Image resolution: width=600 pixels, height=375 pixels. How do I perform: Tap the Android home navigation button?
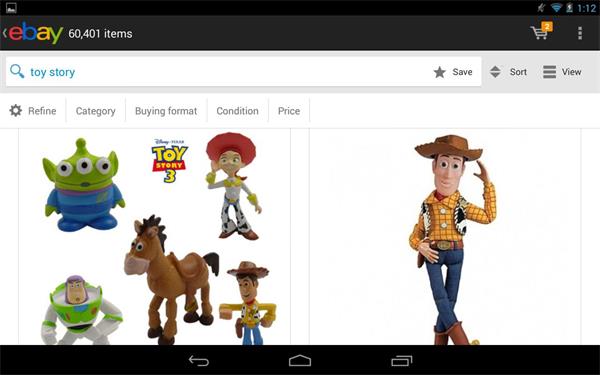[300, 360]
